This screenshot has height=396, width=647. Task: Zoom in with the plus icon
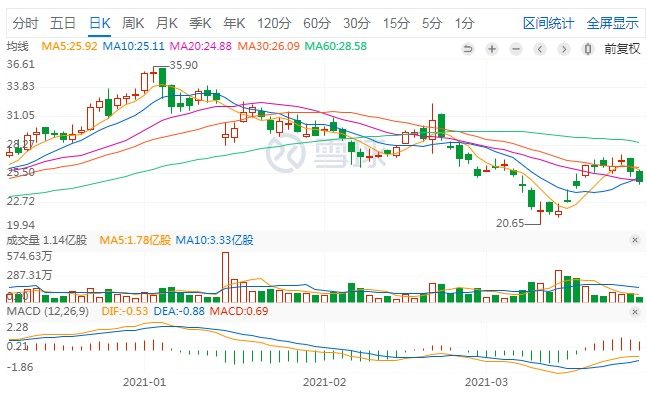pos(492,49)
